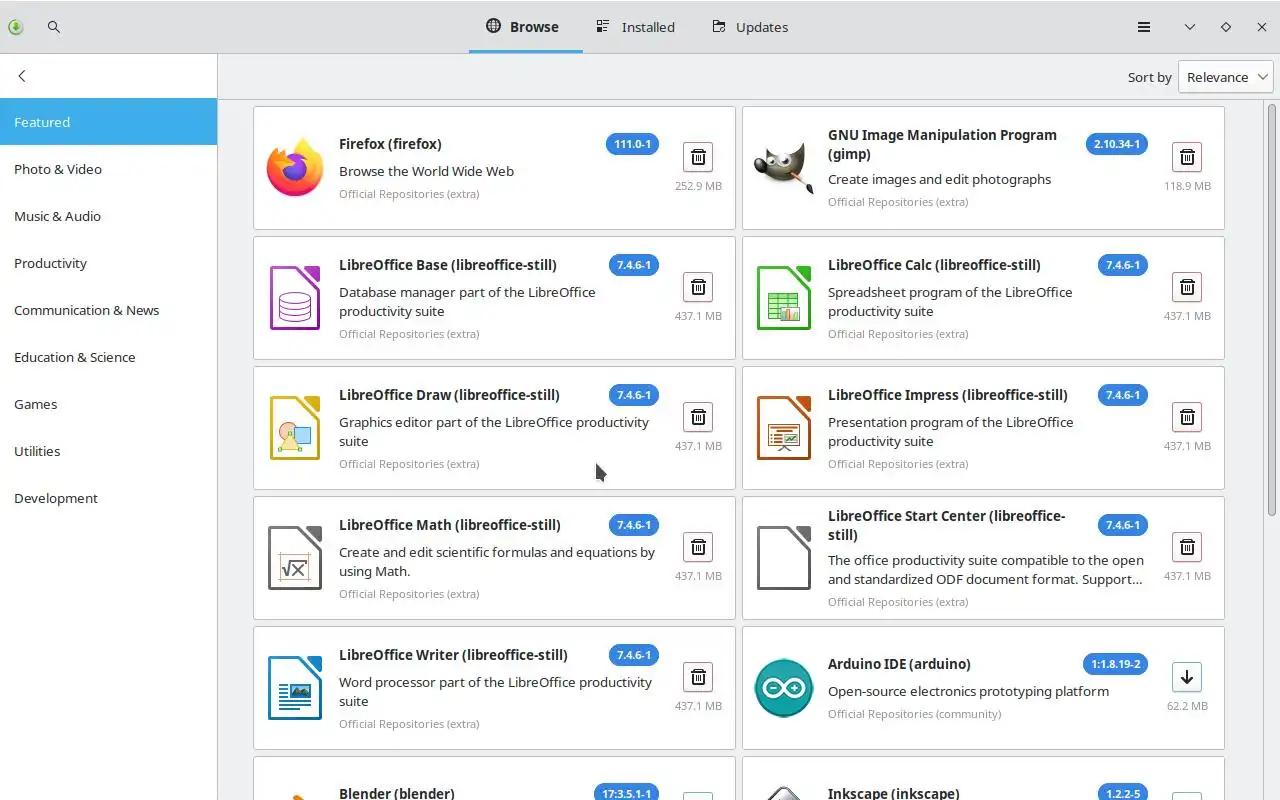
Task: Switch to the Installed tab
Action: click(x=635, y=27)
